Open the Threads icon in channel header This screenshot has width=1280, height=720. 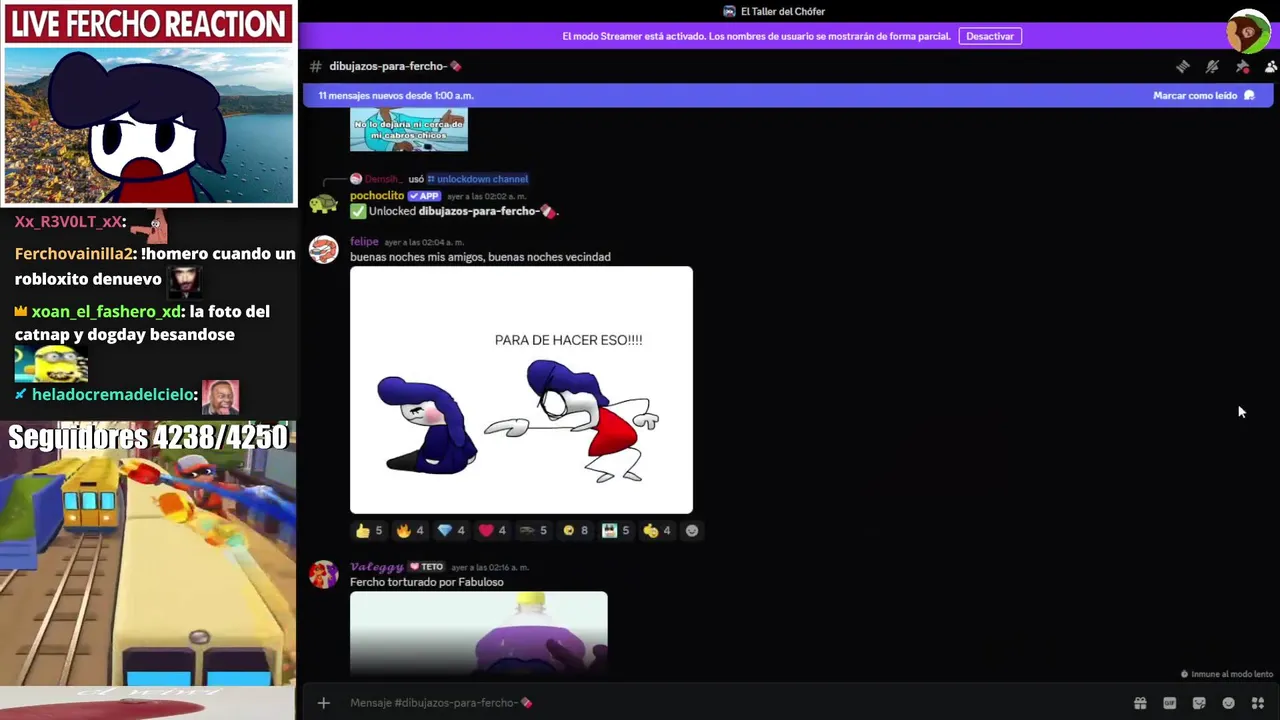1182,66
